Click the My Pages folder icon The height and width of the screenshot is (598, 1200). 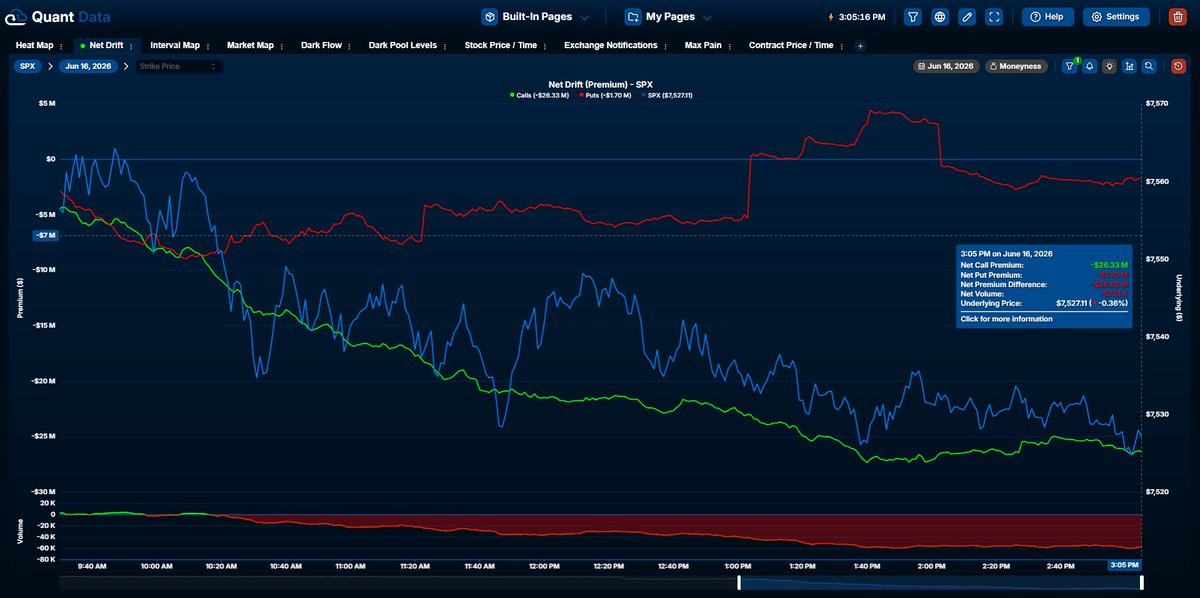(633, 17)
